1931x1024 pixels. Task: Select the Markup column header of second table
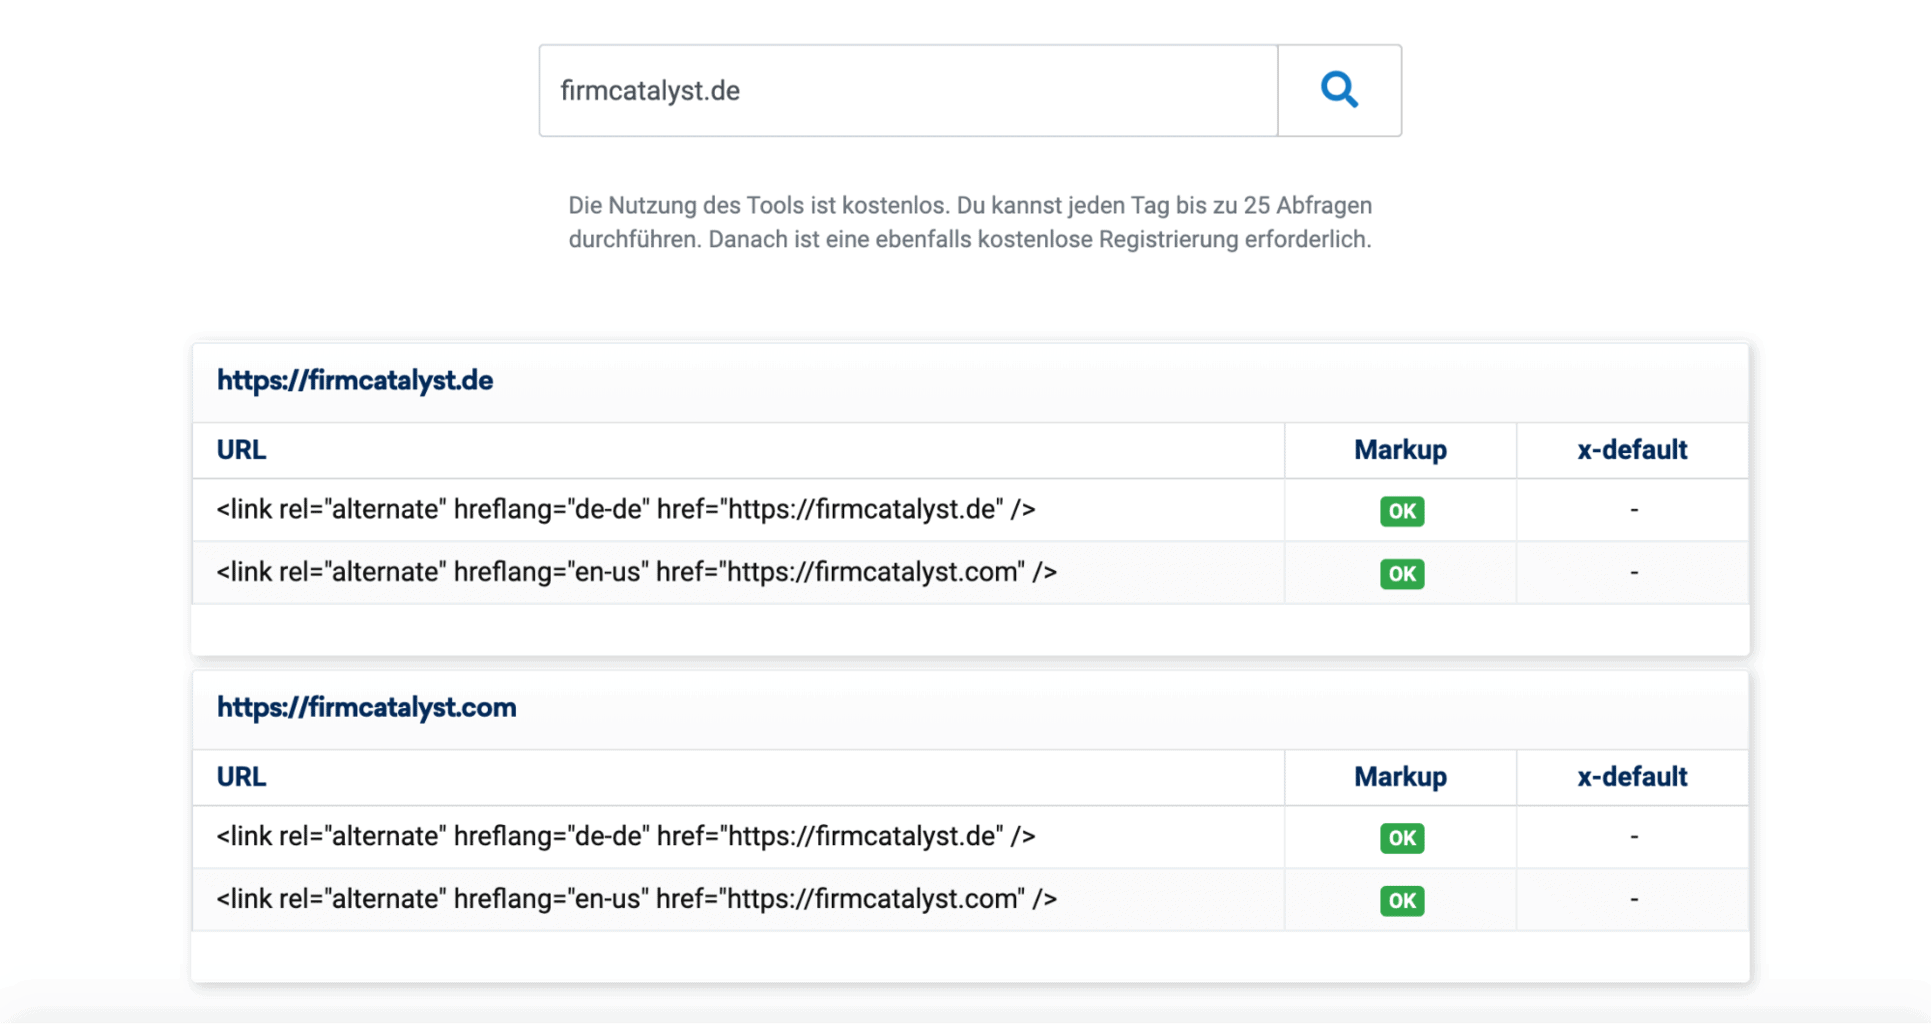(x=1399, y=776)
